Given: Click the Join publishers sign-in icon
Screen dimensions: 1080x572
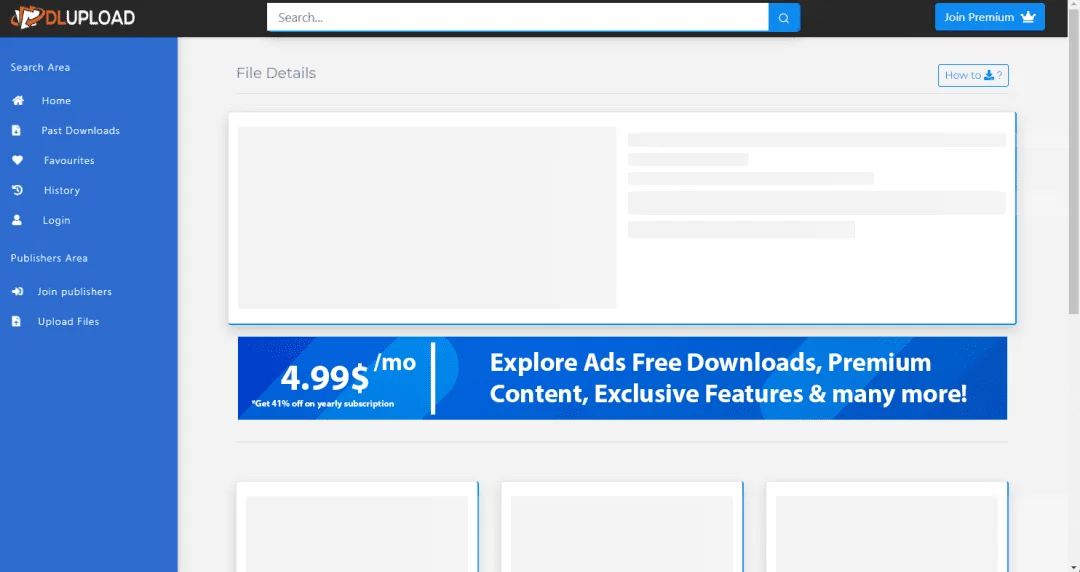Looking at the screenshot, I should (17, 292).
